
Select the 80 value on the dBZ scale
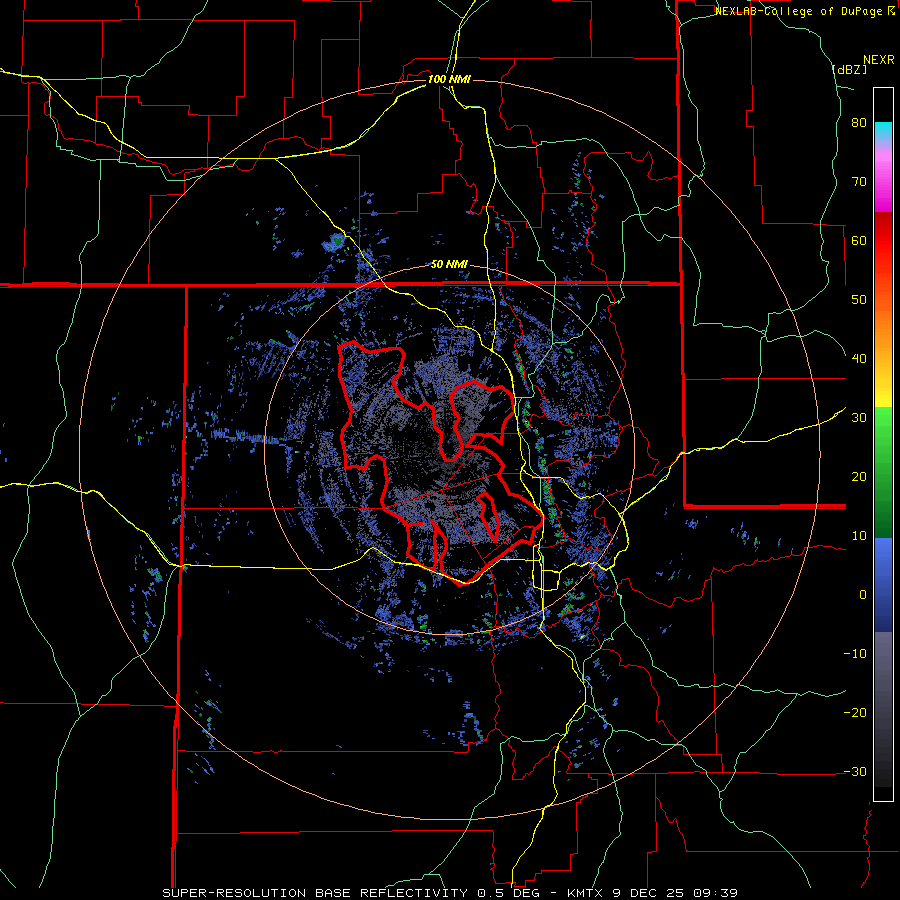[859, 123]
